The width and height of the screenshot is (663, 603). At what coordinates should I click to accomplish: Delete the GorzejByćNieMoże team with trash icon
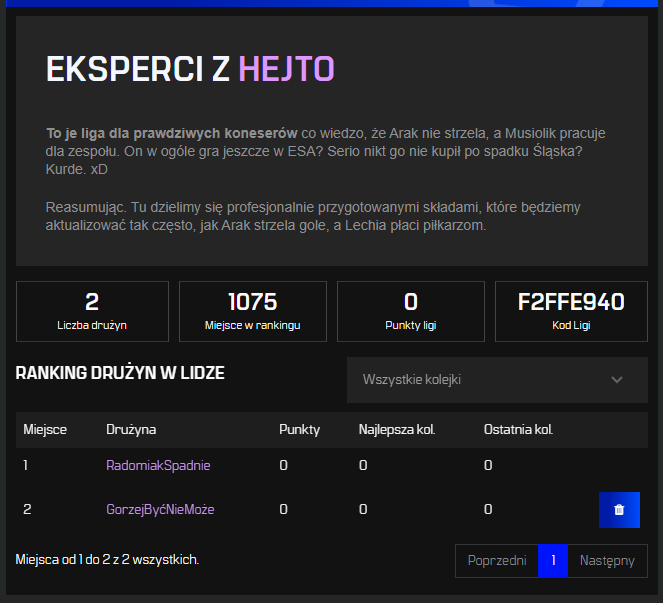[619, 509]
